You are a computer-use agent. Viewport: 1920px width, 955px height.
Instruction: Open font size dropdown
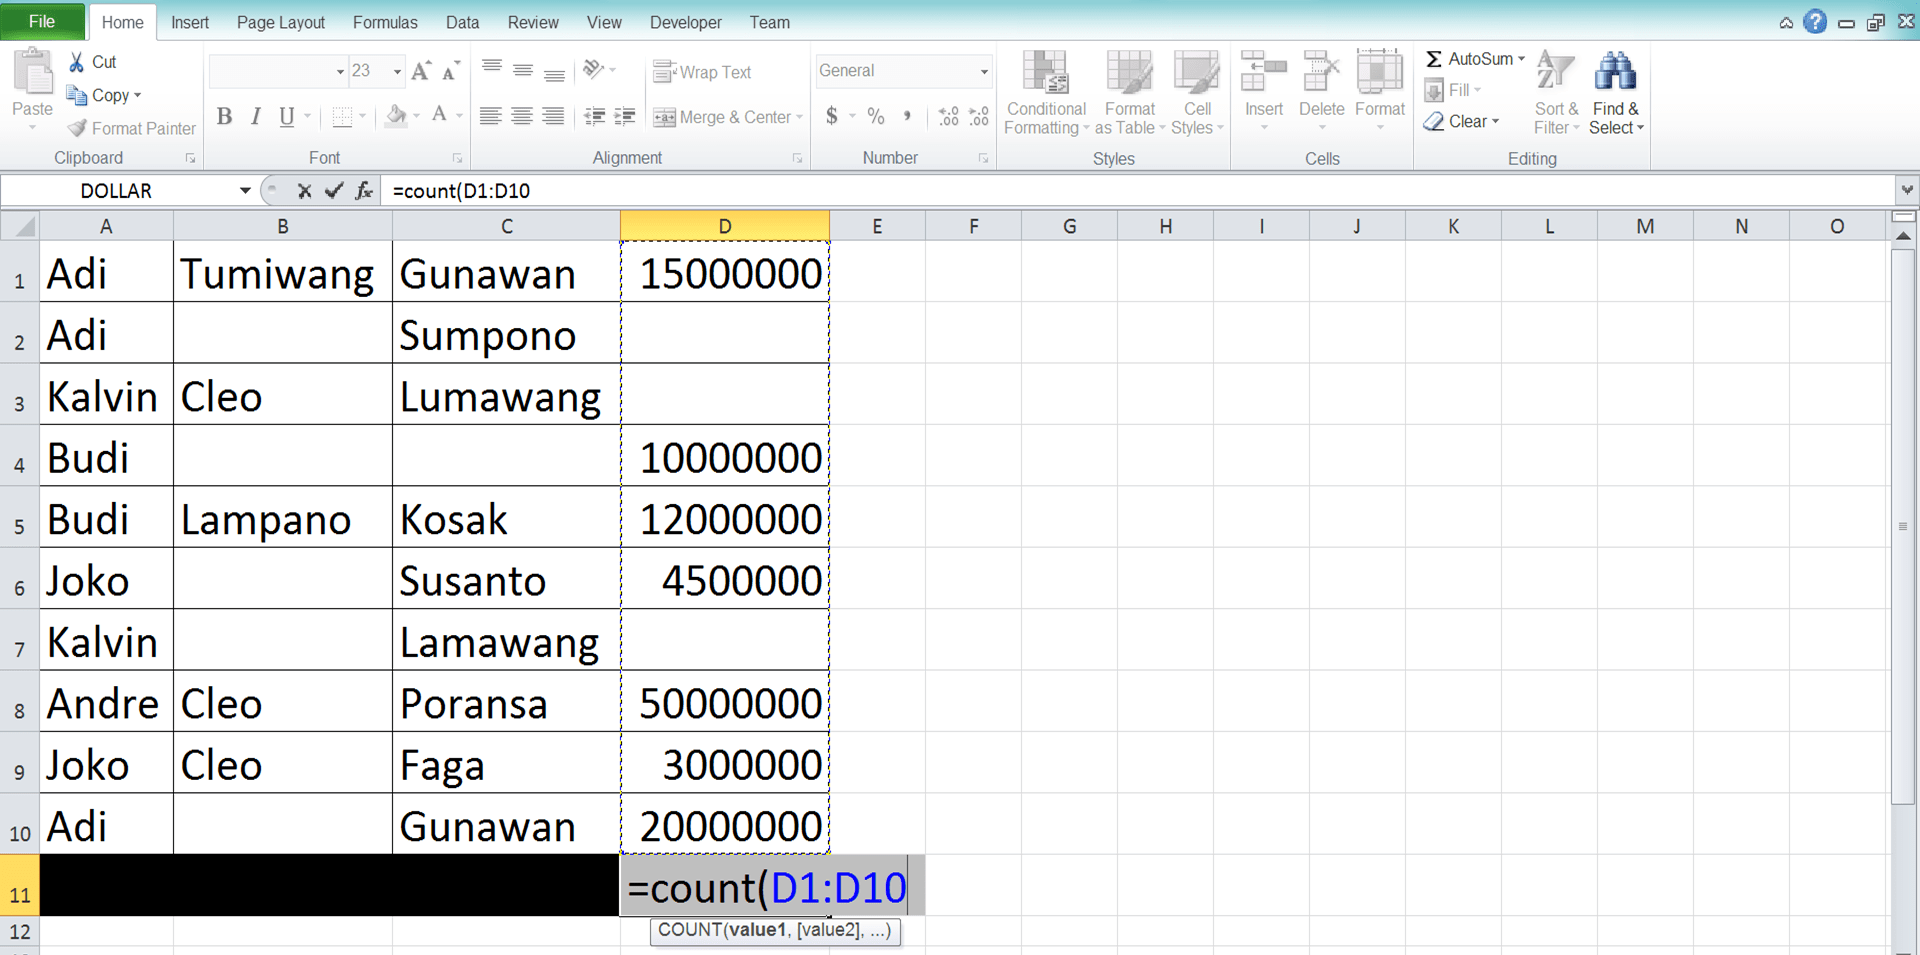pos(397,71)
